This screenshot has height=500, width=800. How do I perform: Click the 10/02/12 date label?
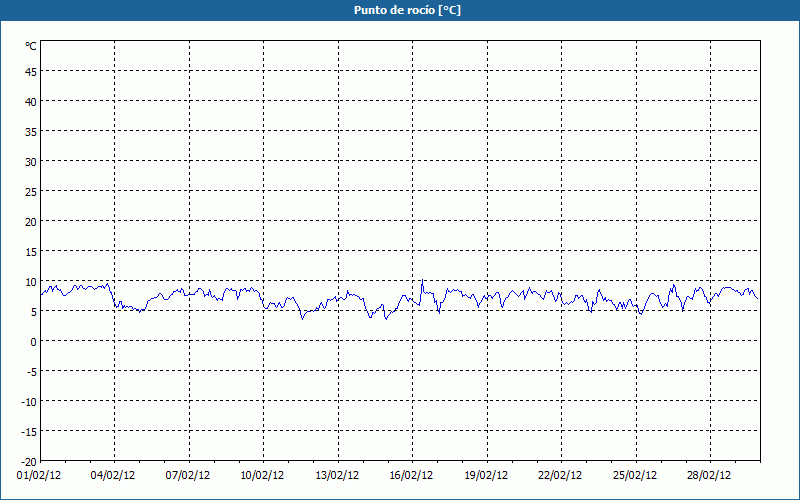[x=262, y=476]
